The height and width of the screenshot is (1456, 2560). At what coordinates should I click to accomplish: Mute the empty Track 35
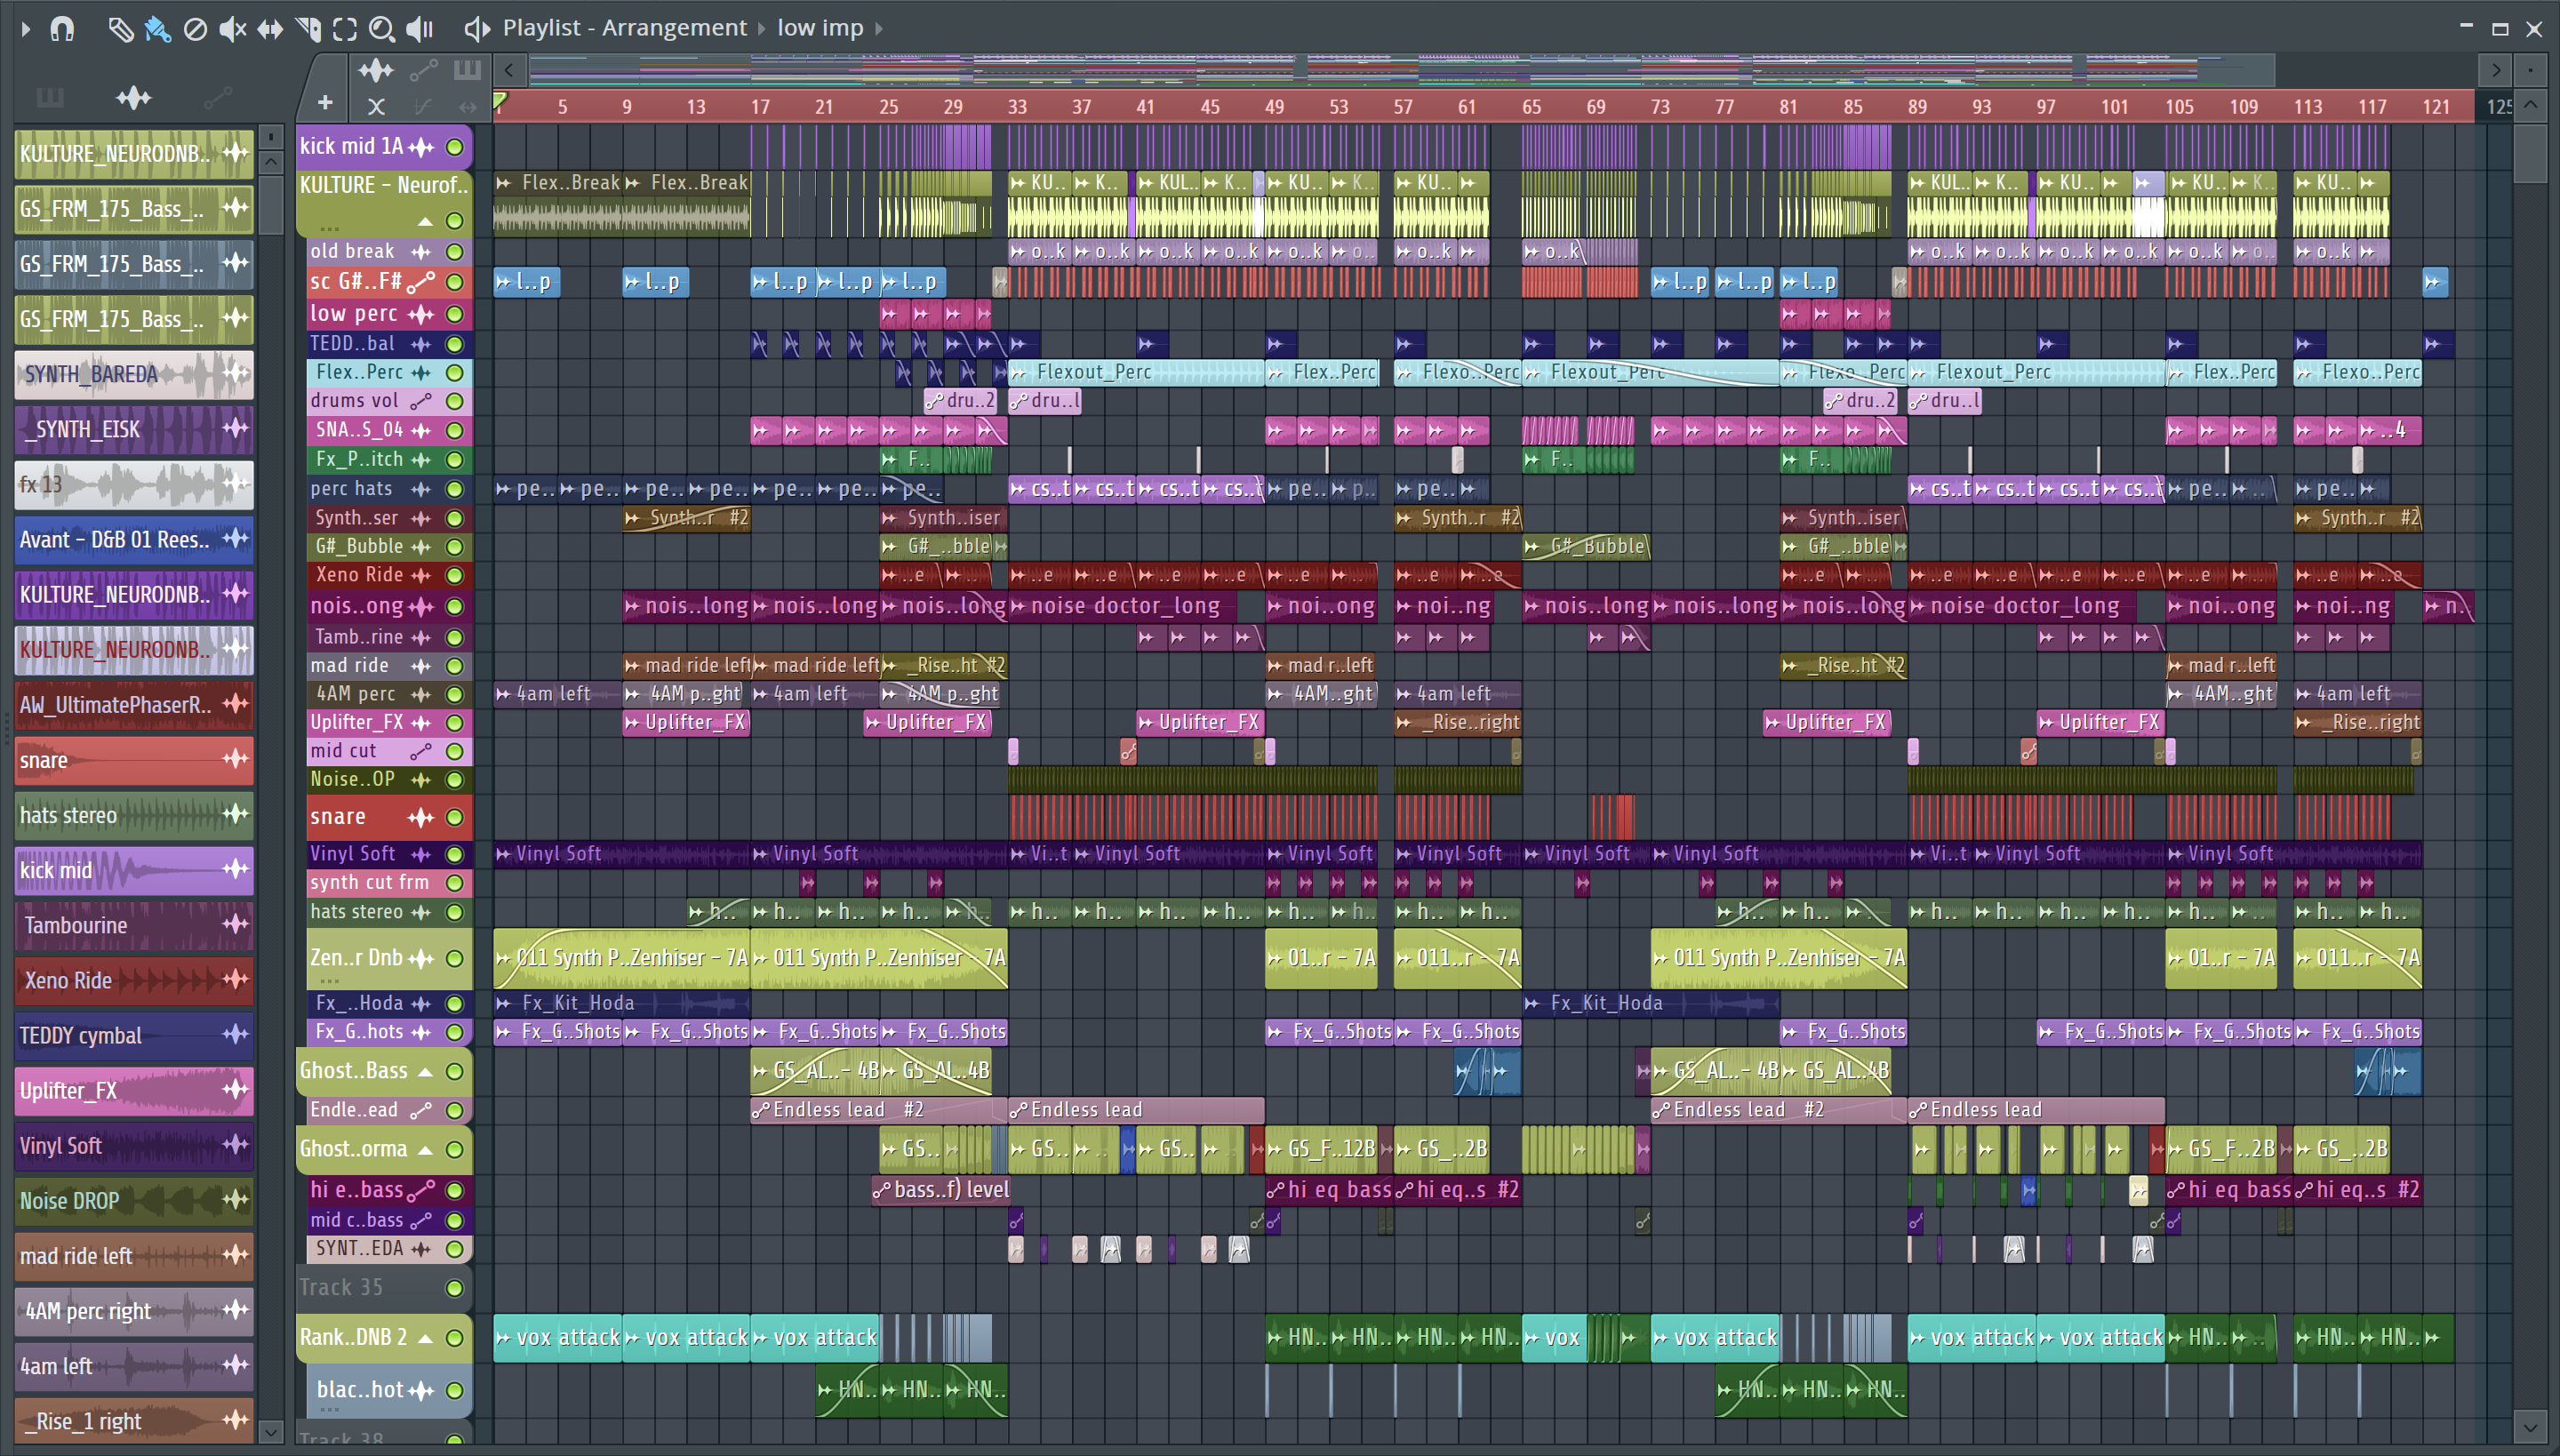click(455, 1288)
